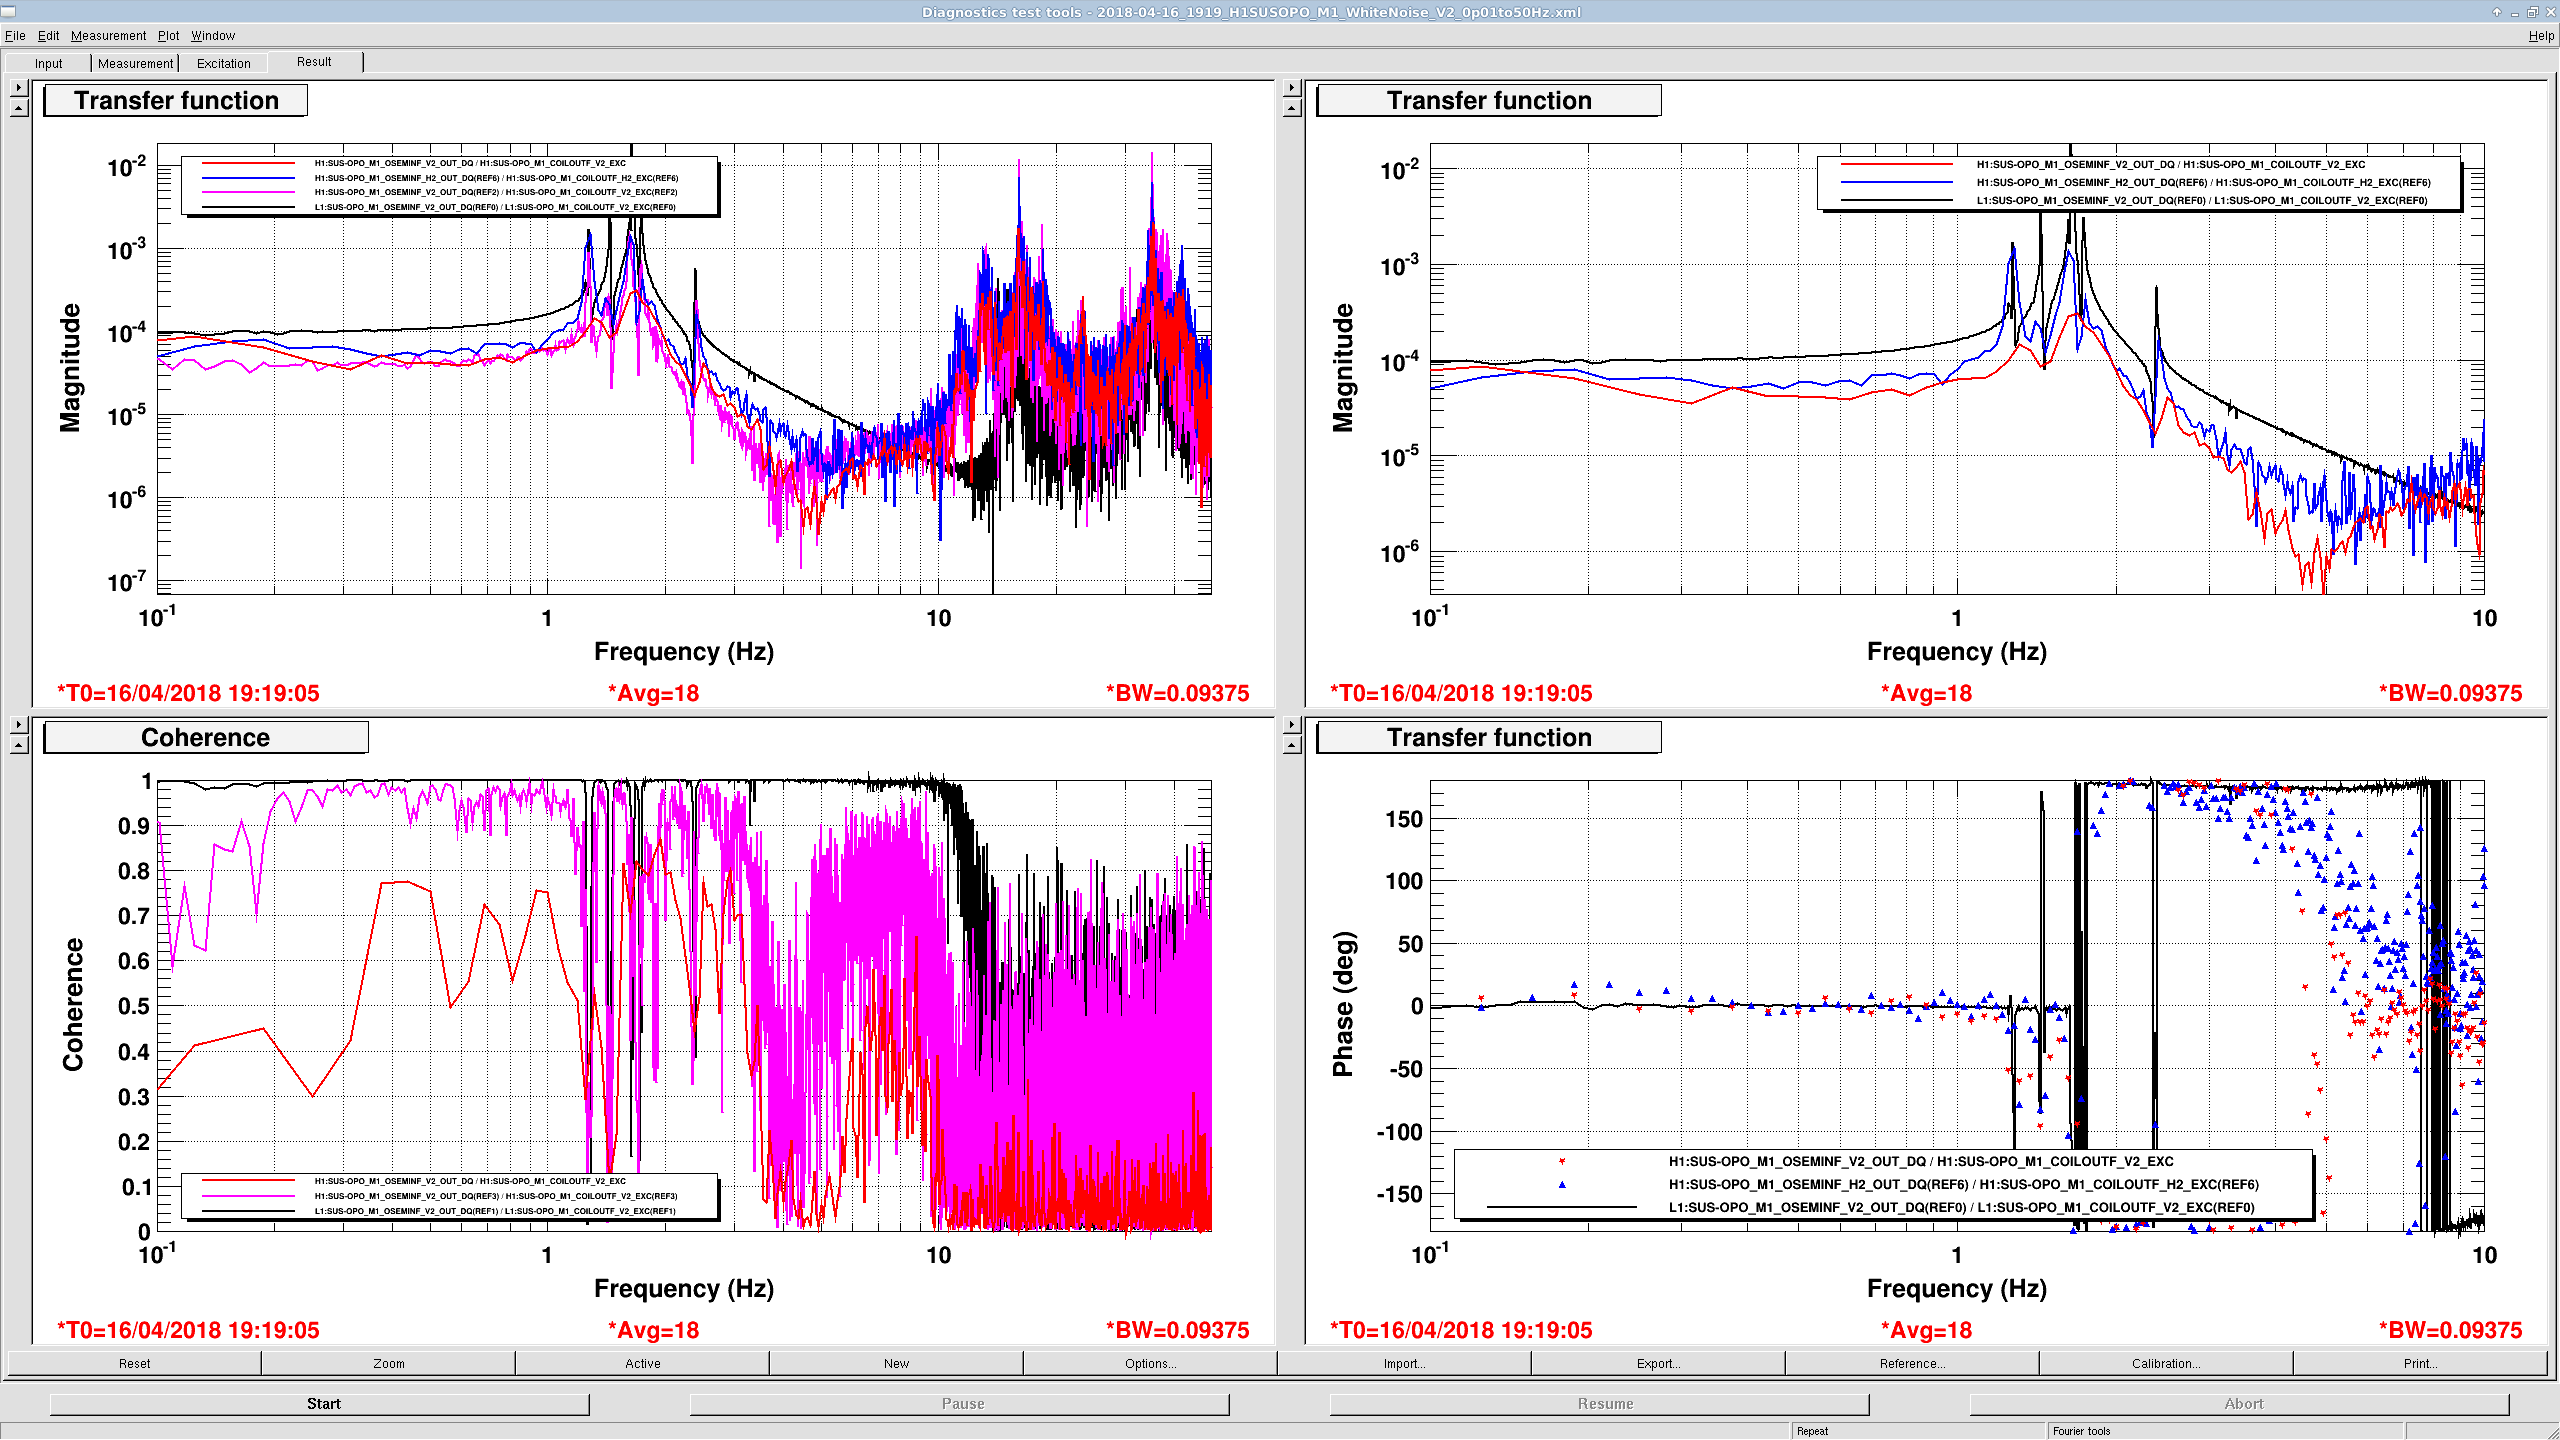The image size is (2560, 1440).
Task: Click the Zoom button
Action: click(x=389, y=1363)
